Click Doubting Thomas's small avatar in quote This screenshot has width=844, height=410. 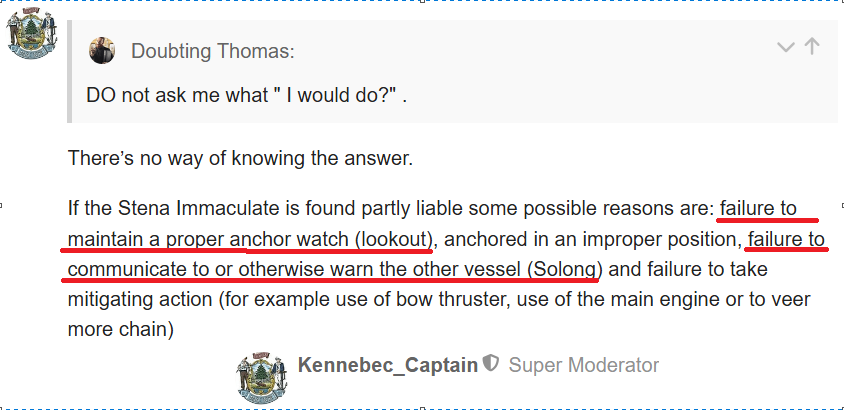pyautogui.click(x=102, y=50)
